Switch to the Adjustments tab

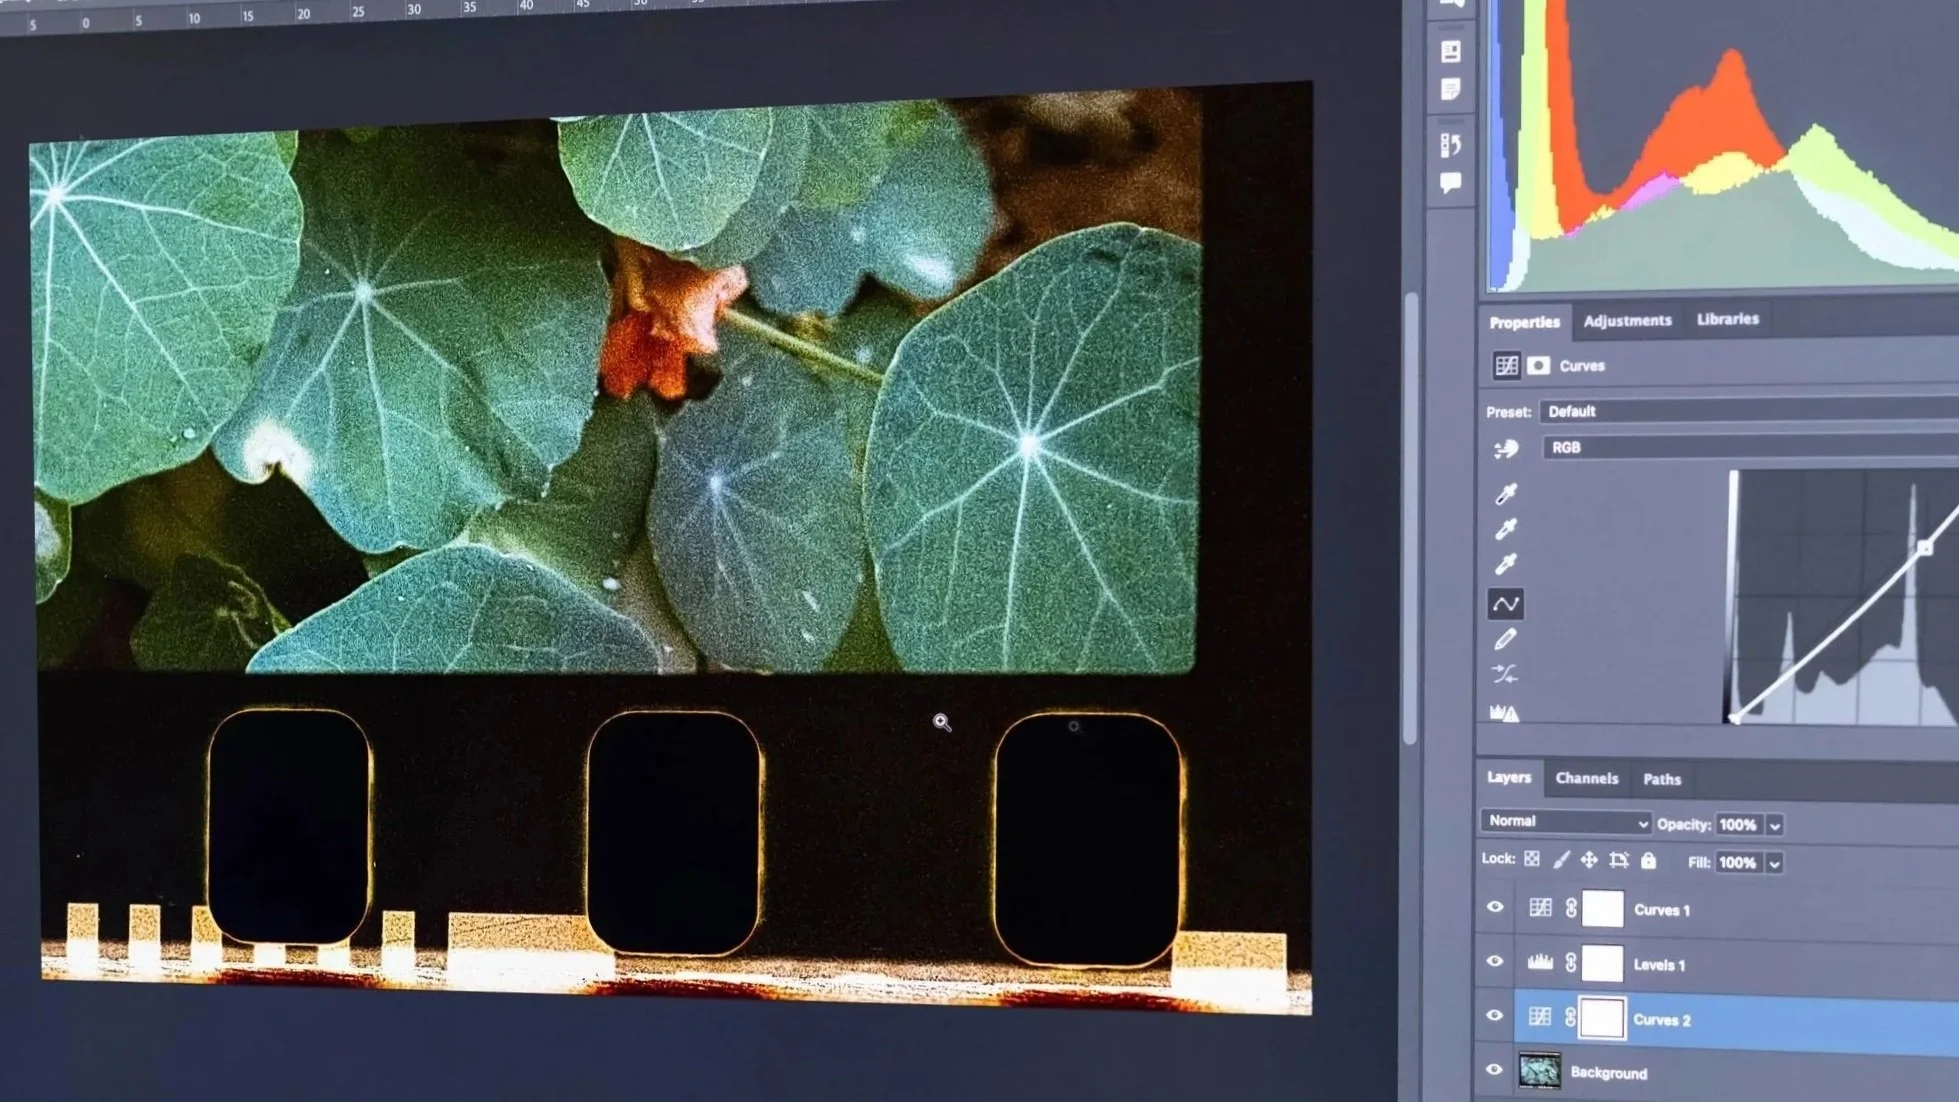click(x=1627, y=320)
